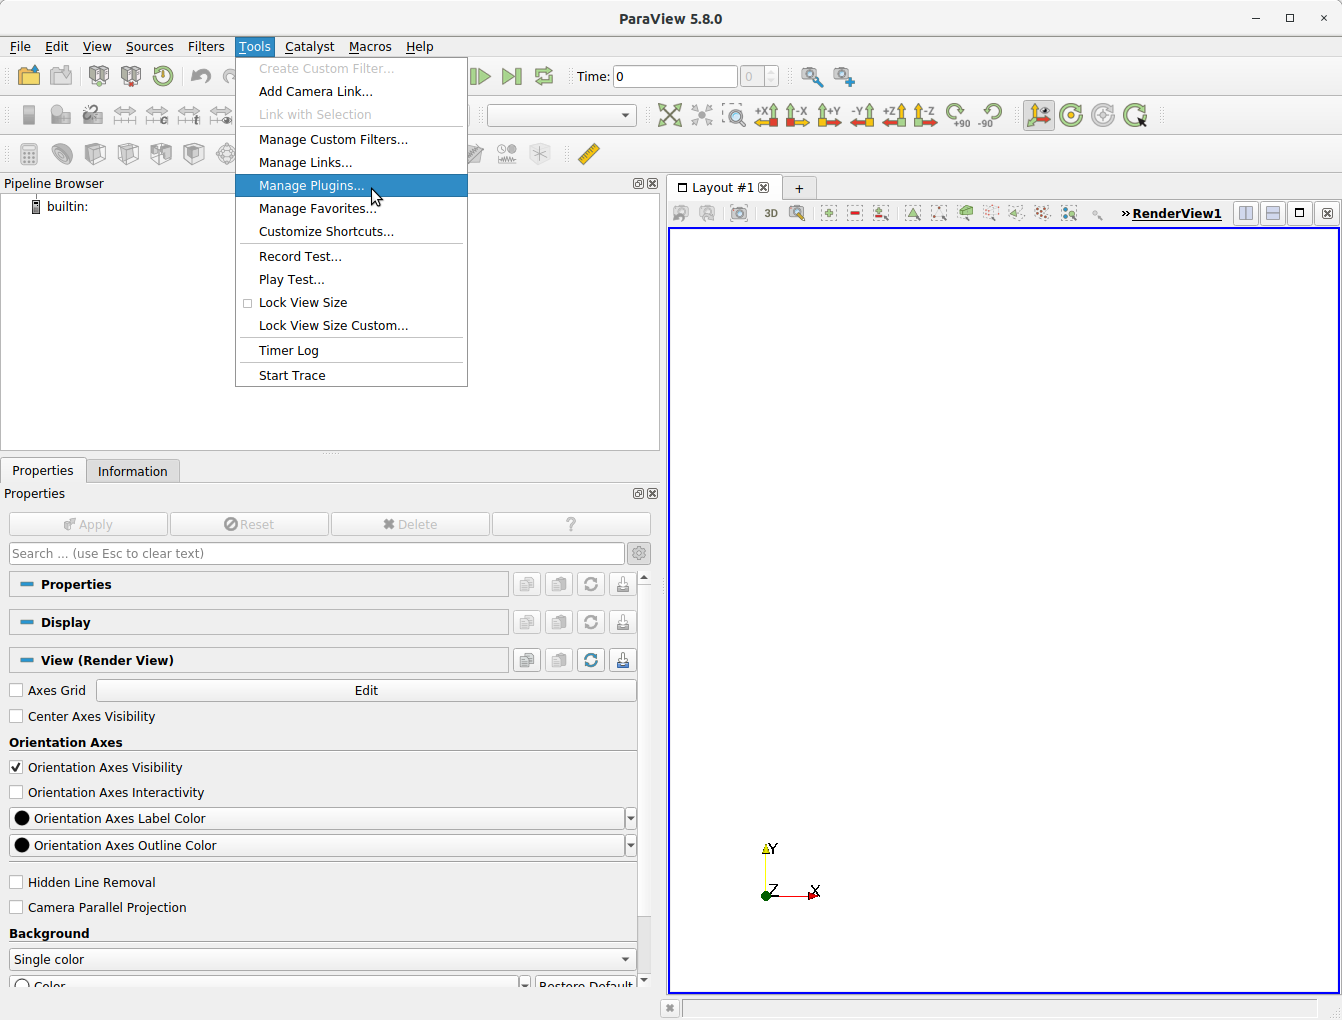Click the Open file folder icon

click(29, 76)
